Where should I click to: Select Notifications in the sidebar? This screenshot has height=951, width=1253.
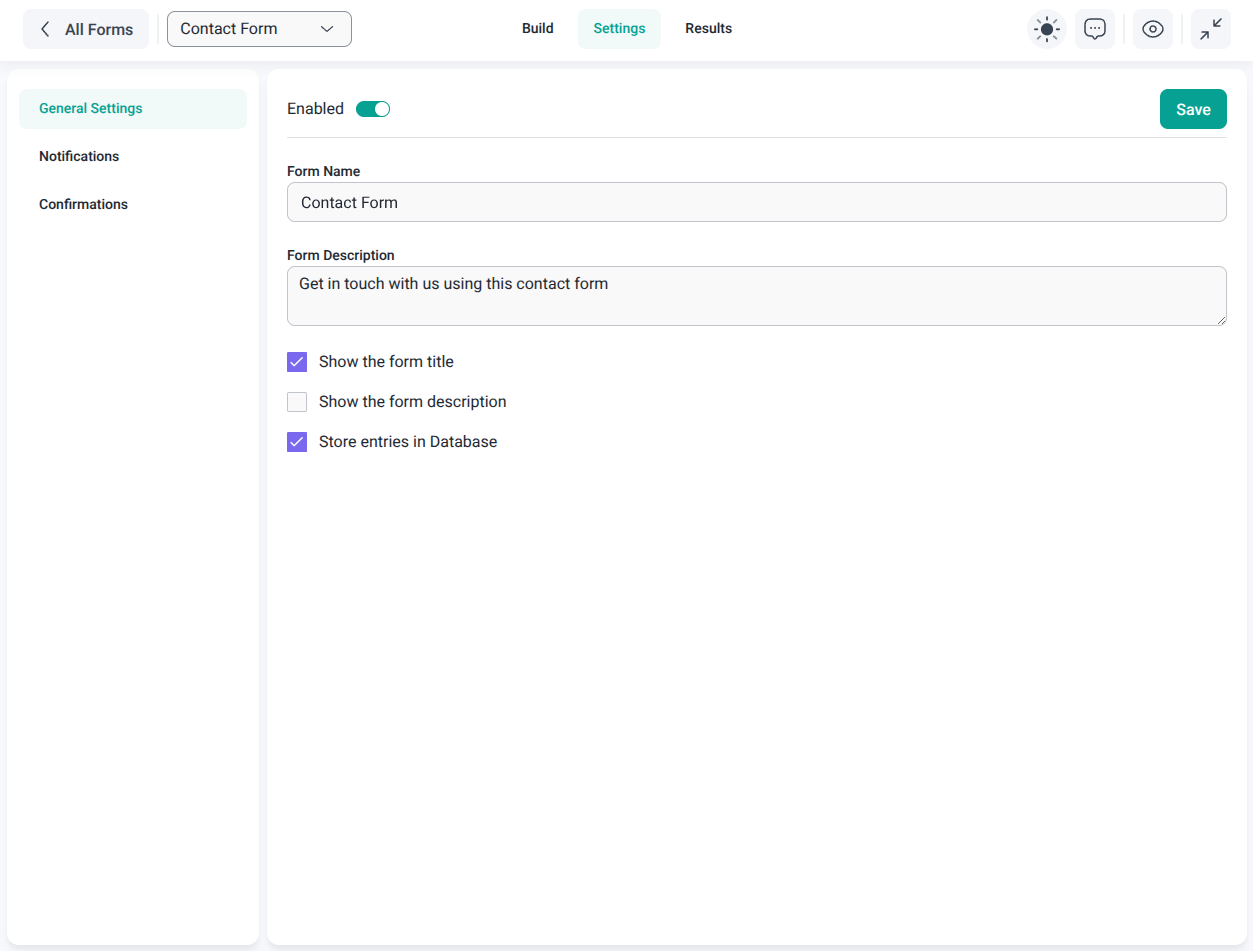(79, 156)
